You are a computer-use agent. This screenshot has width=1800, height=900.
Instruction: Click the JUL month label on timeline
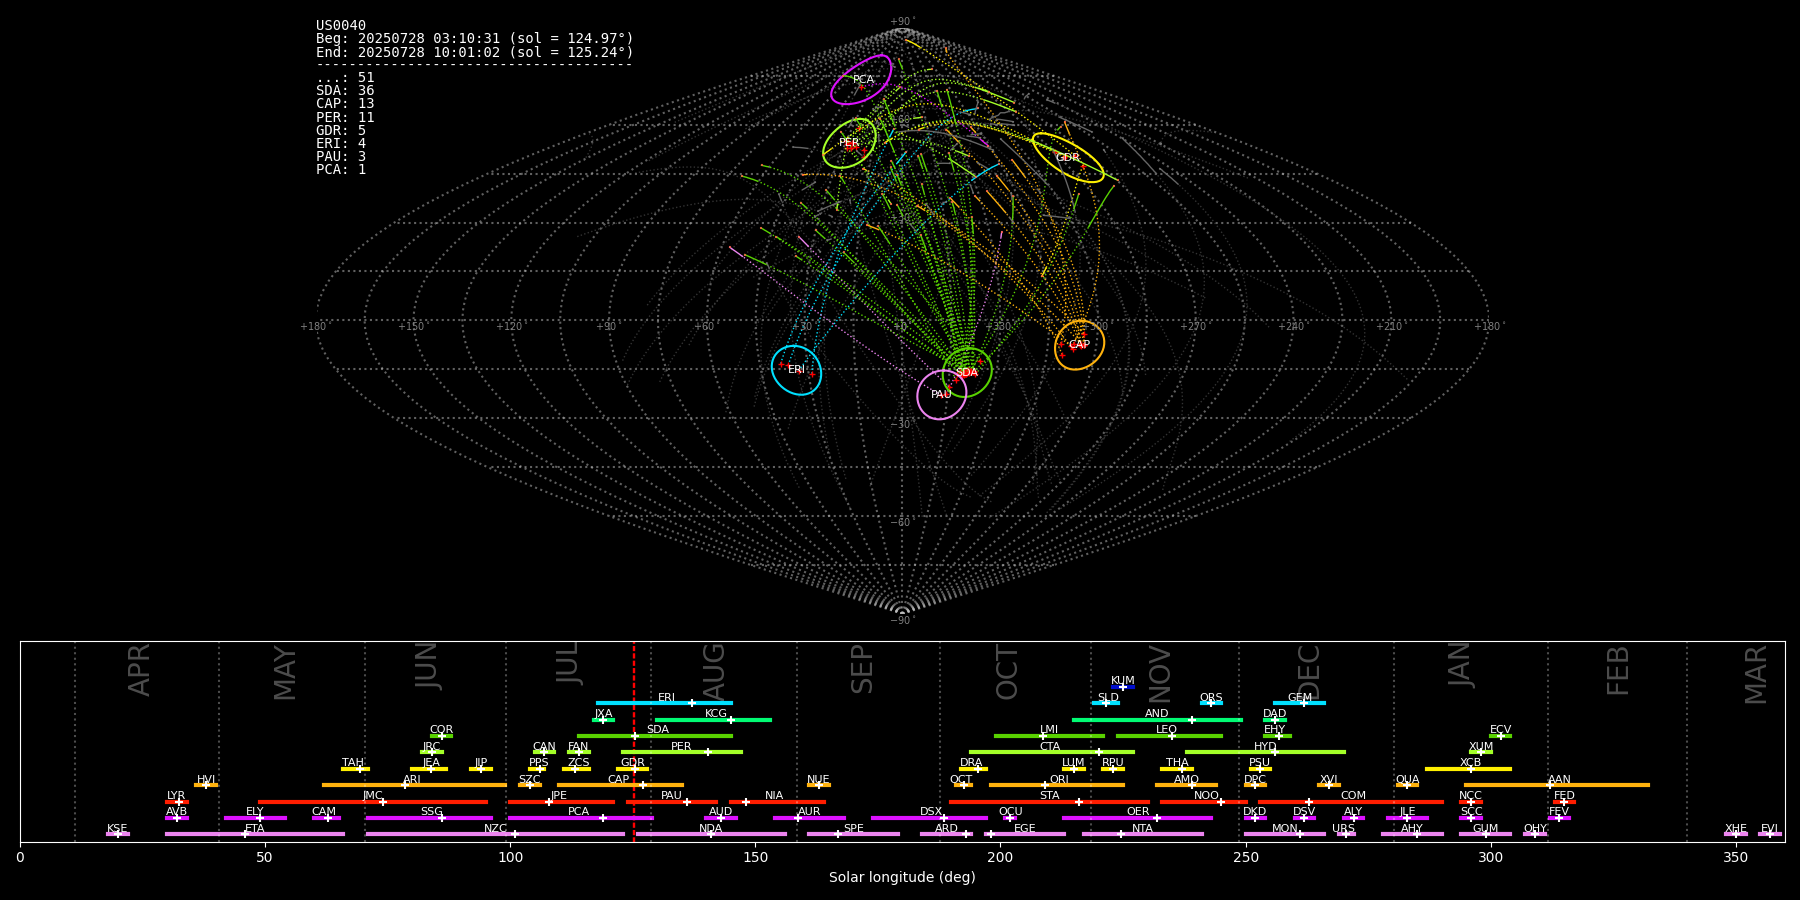click(568, 663)
